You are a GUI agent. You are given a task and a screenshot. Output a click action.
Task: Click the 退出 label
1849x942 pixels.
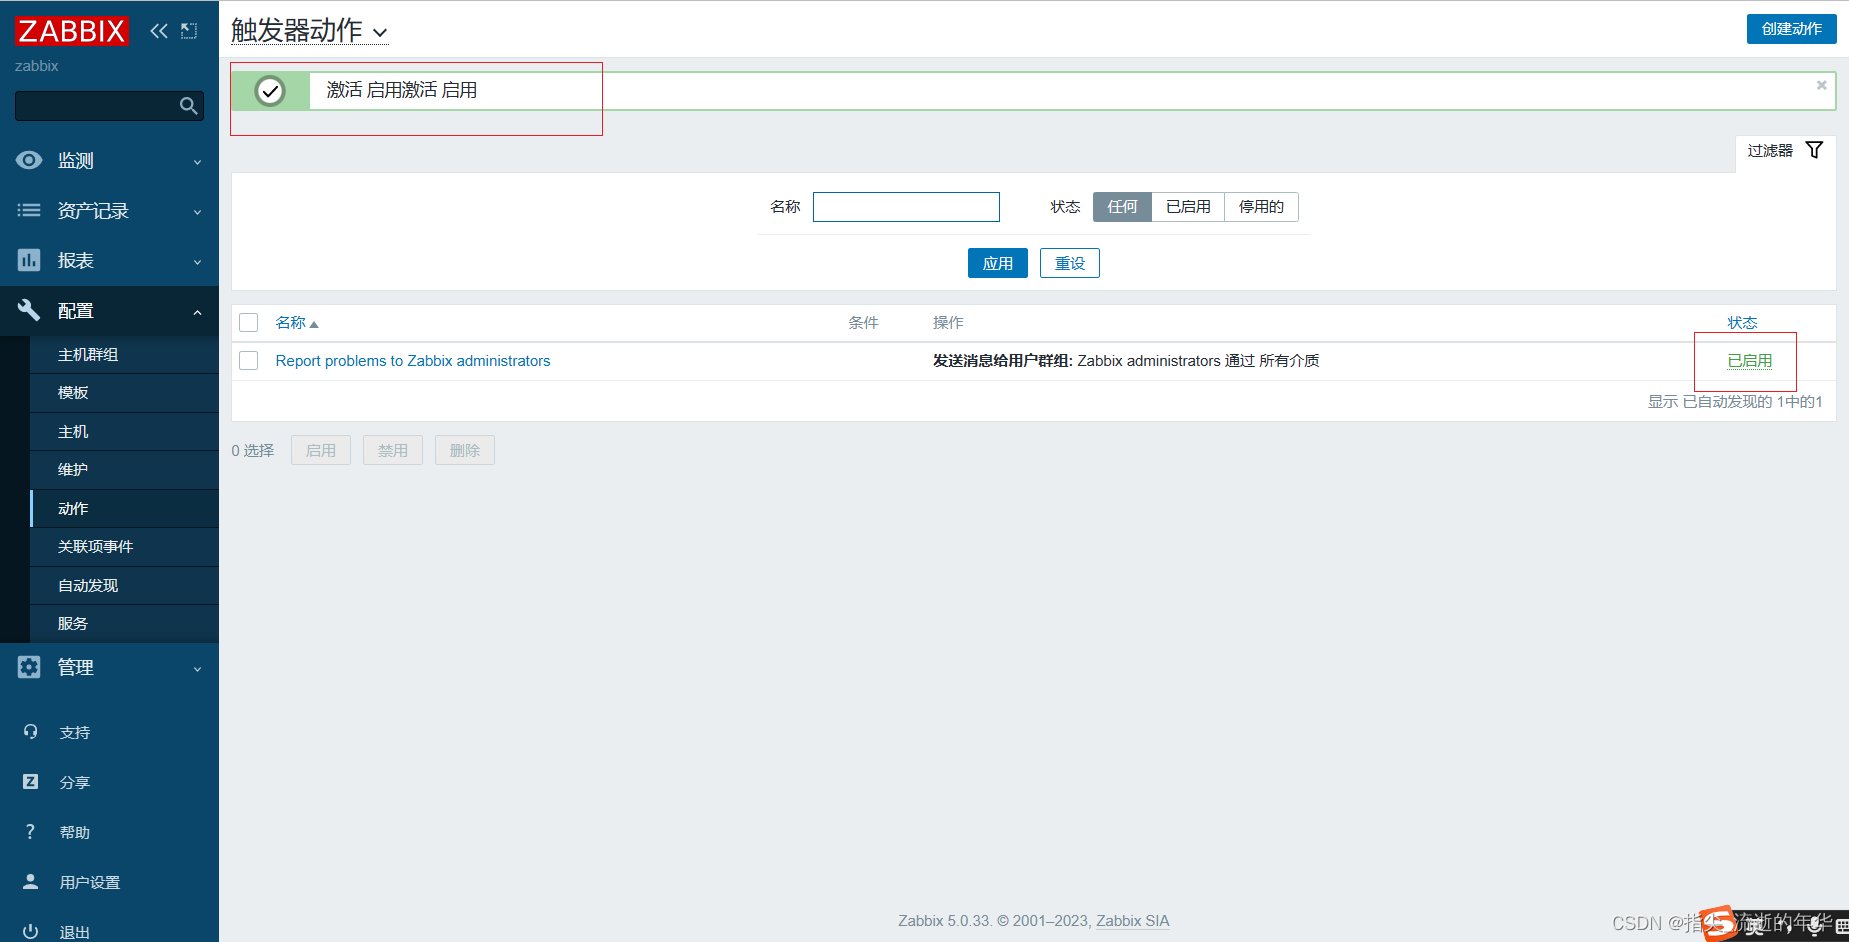[x=75, y=932]
